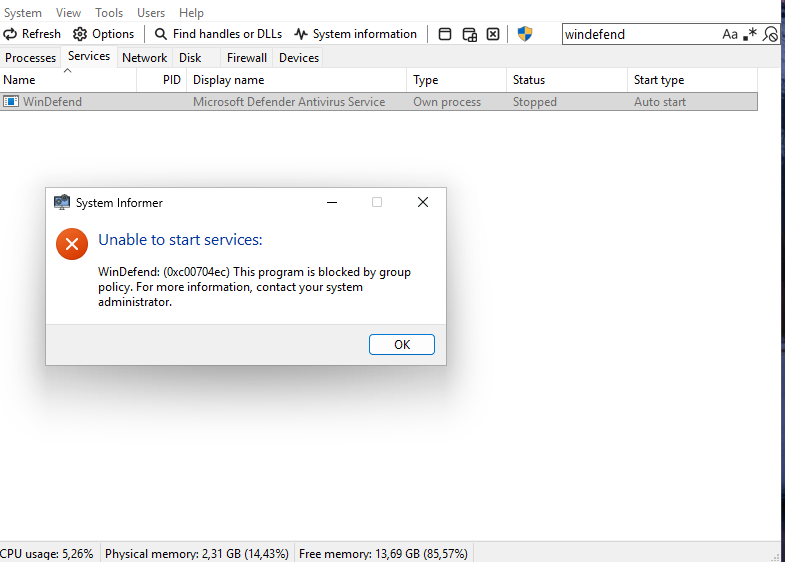Open the Users menu

click(x=151, y=13)
